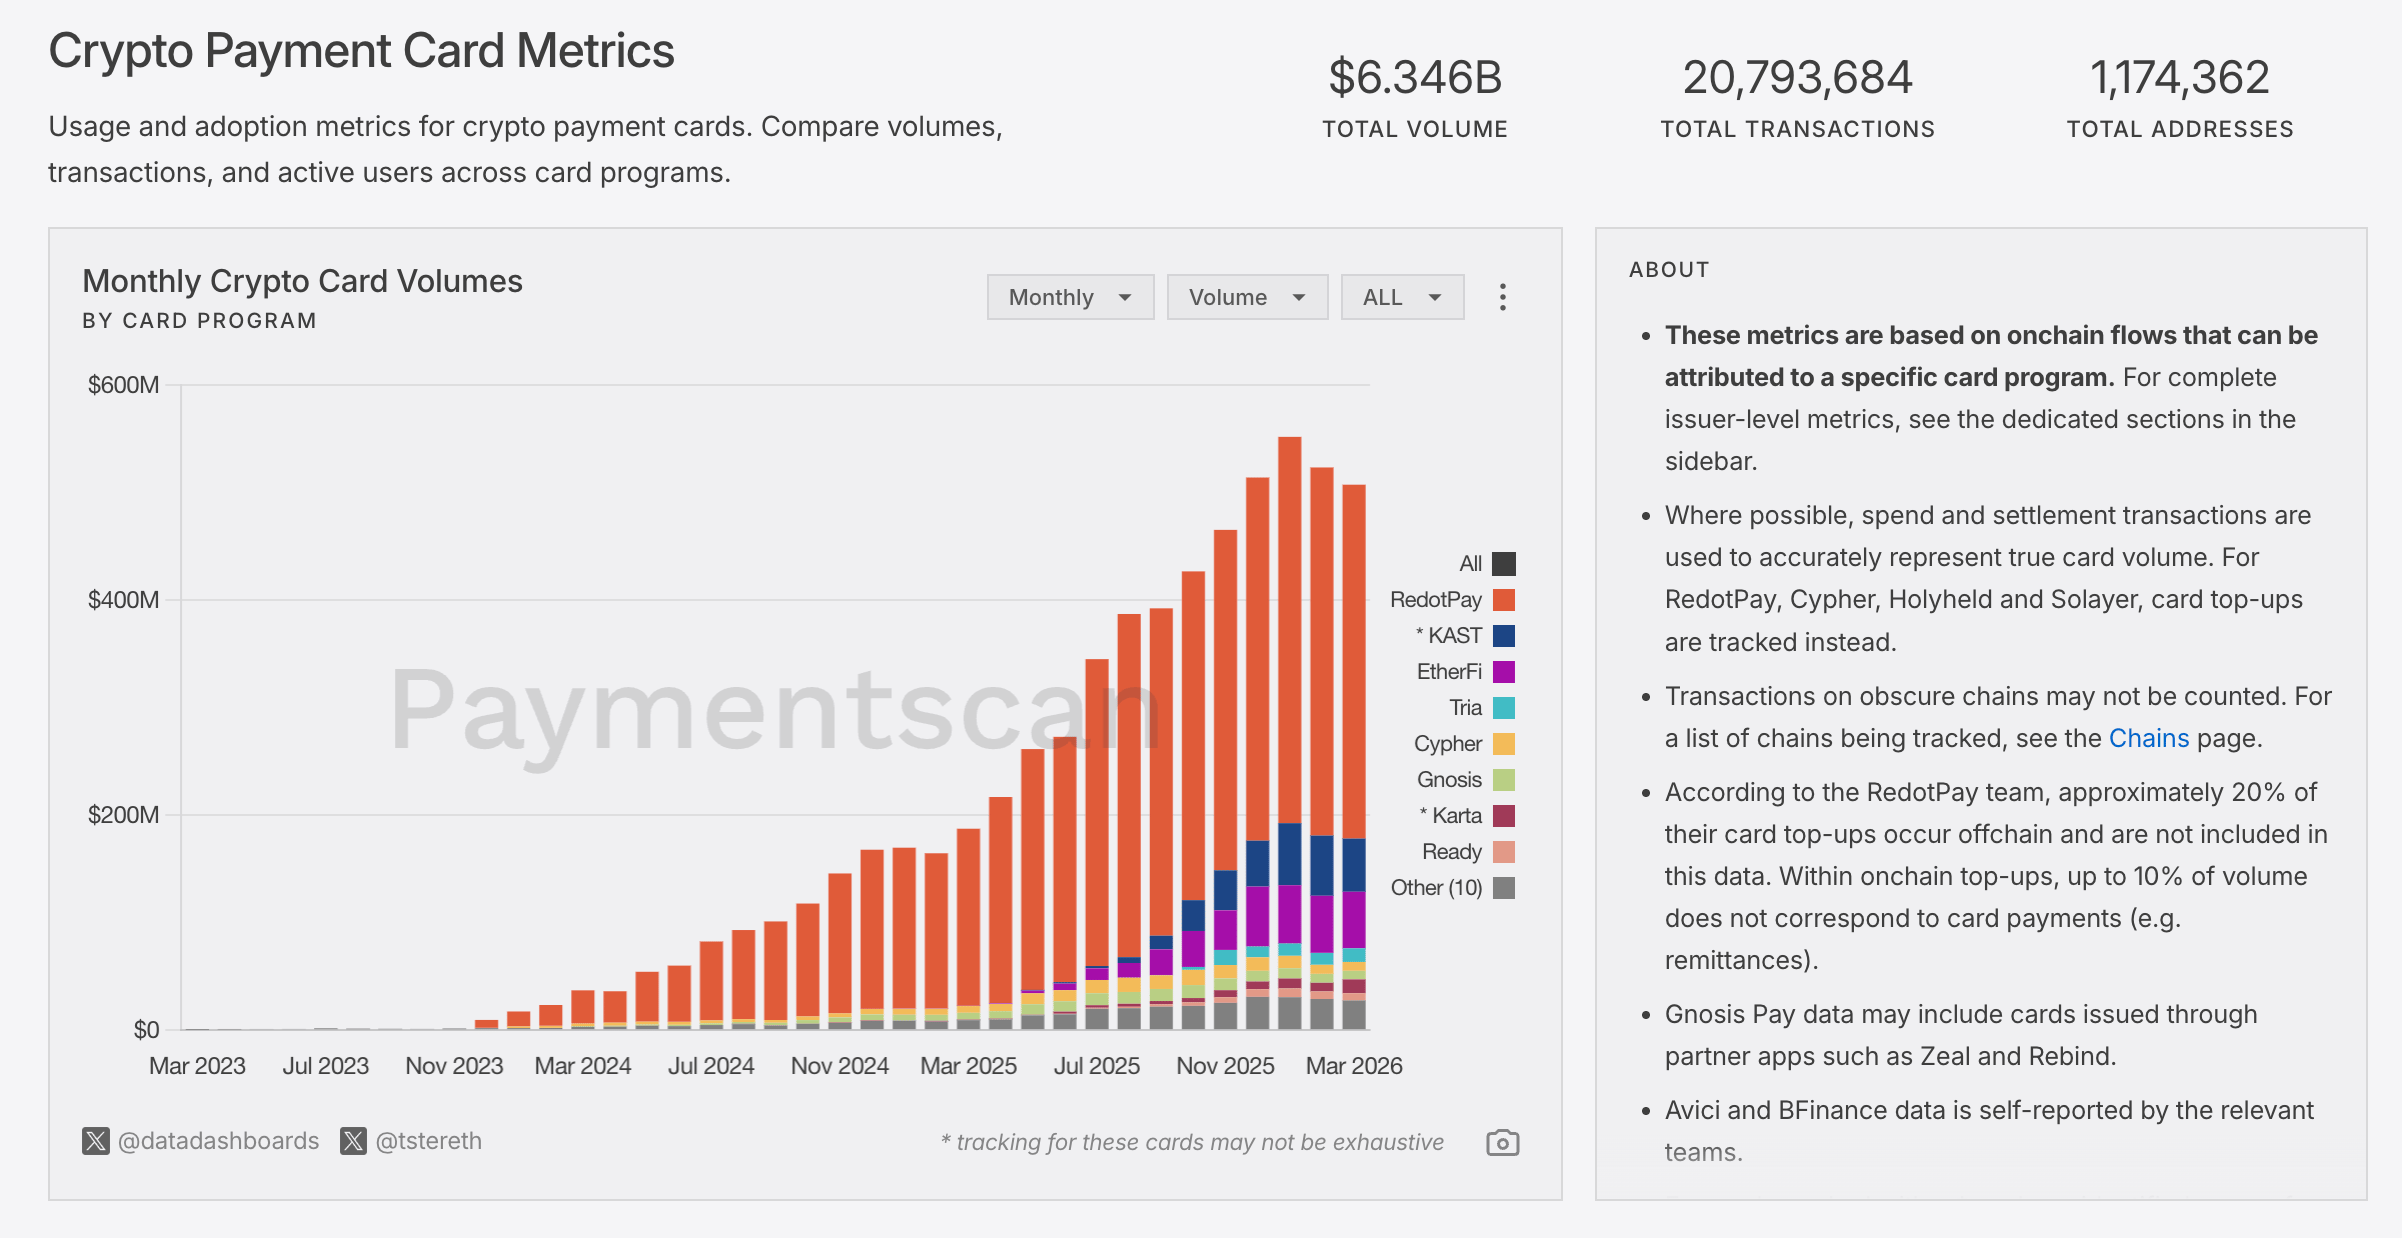Click the X logo beside @tstereth
Screen dimensions: 2402x1238
coord(353,1141)
